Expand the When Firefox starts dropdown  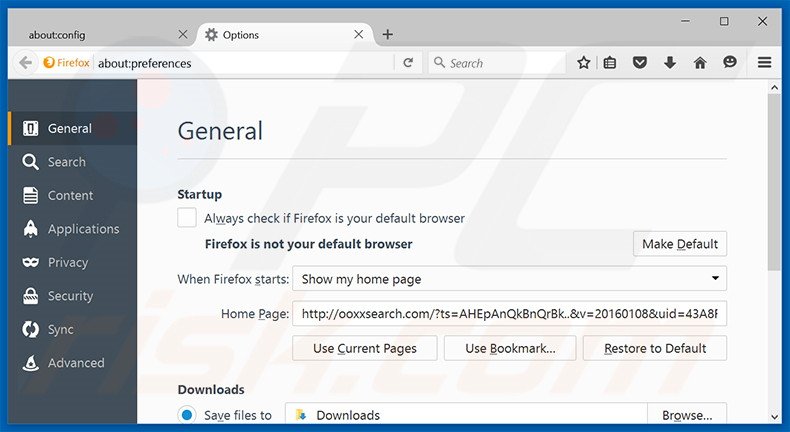point(509,279)
